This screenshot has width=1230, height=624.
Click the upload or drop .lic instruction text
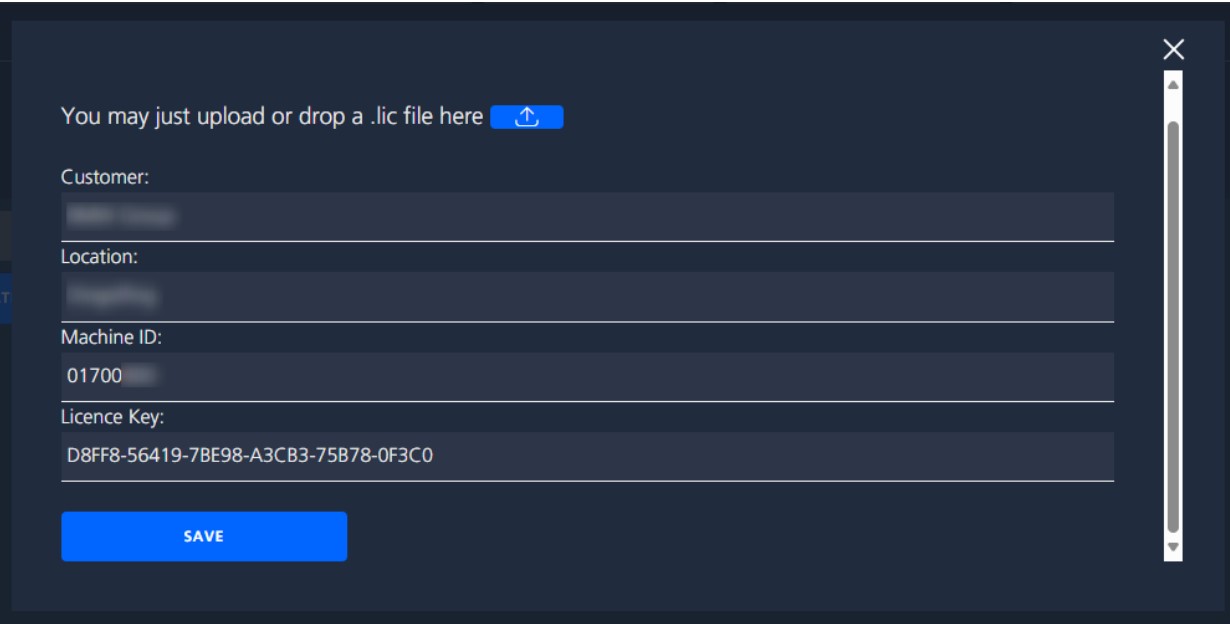coord(272,118)
